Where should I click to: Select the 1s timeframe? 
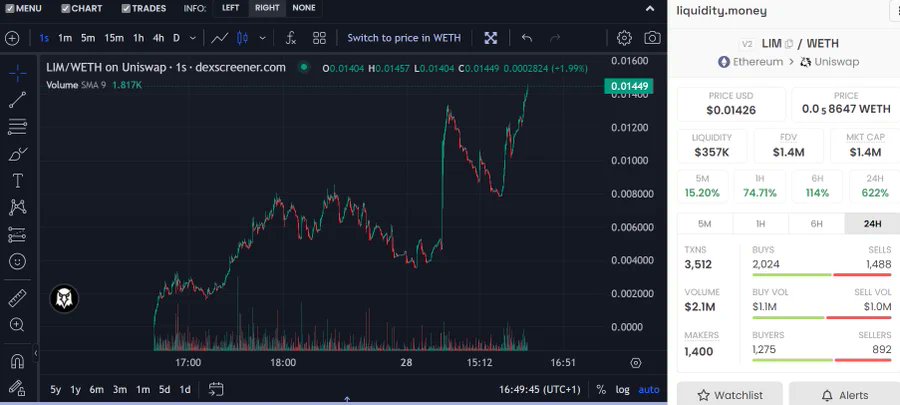pyautogui.click(x=44, y=38)
